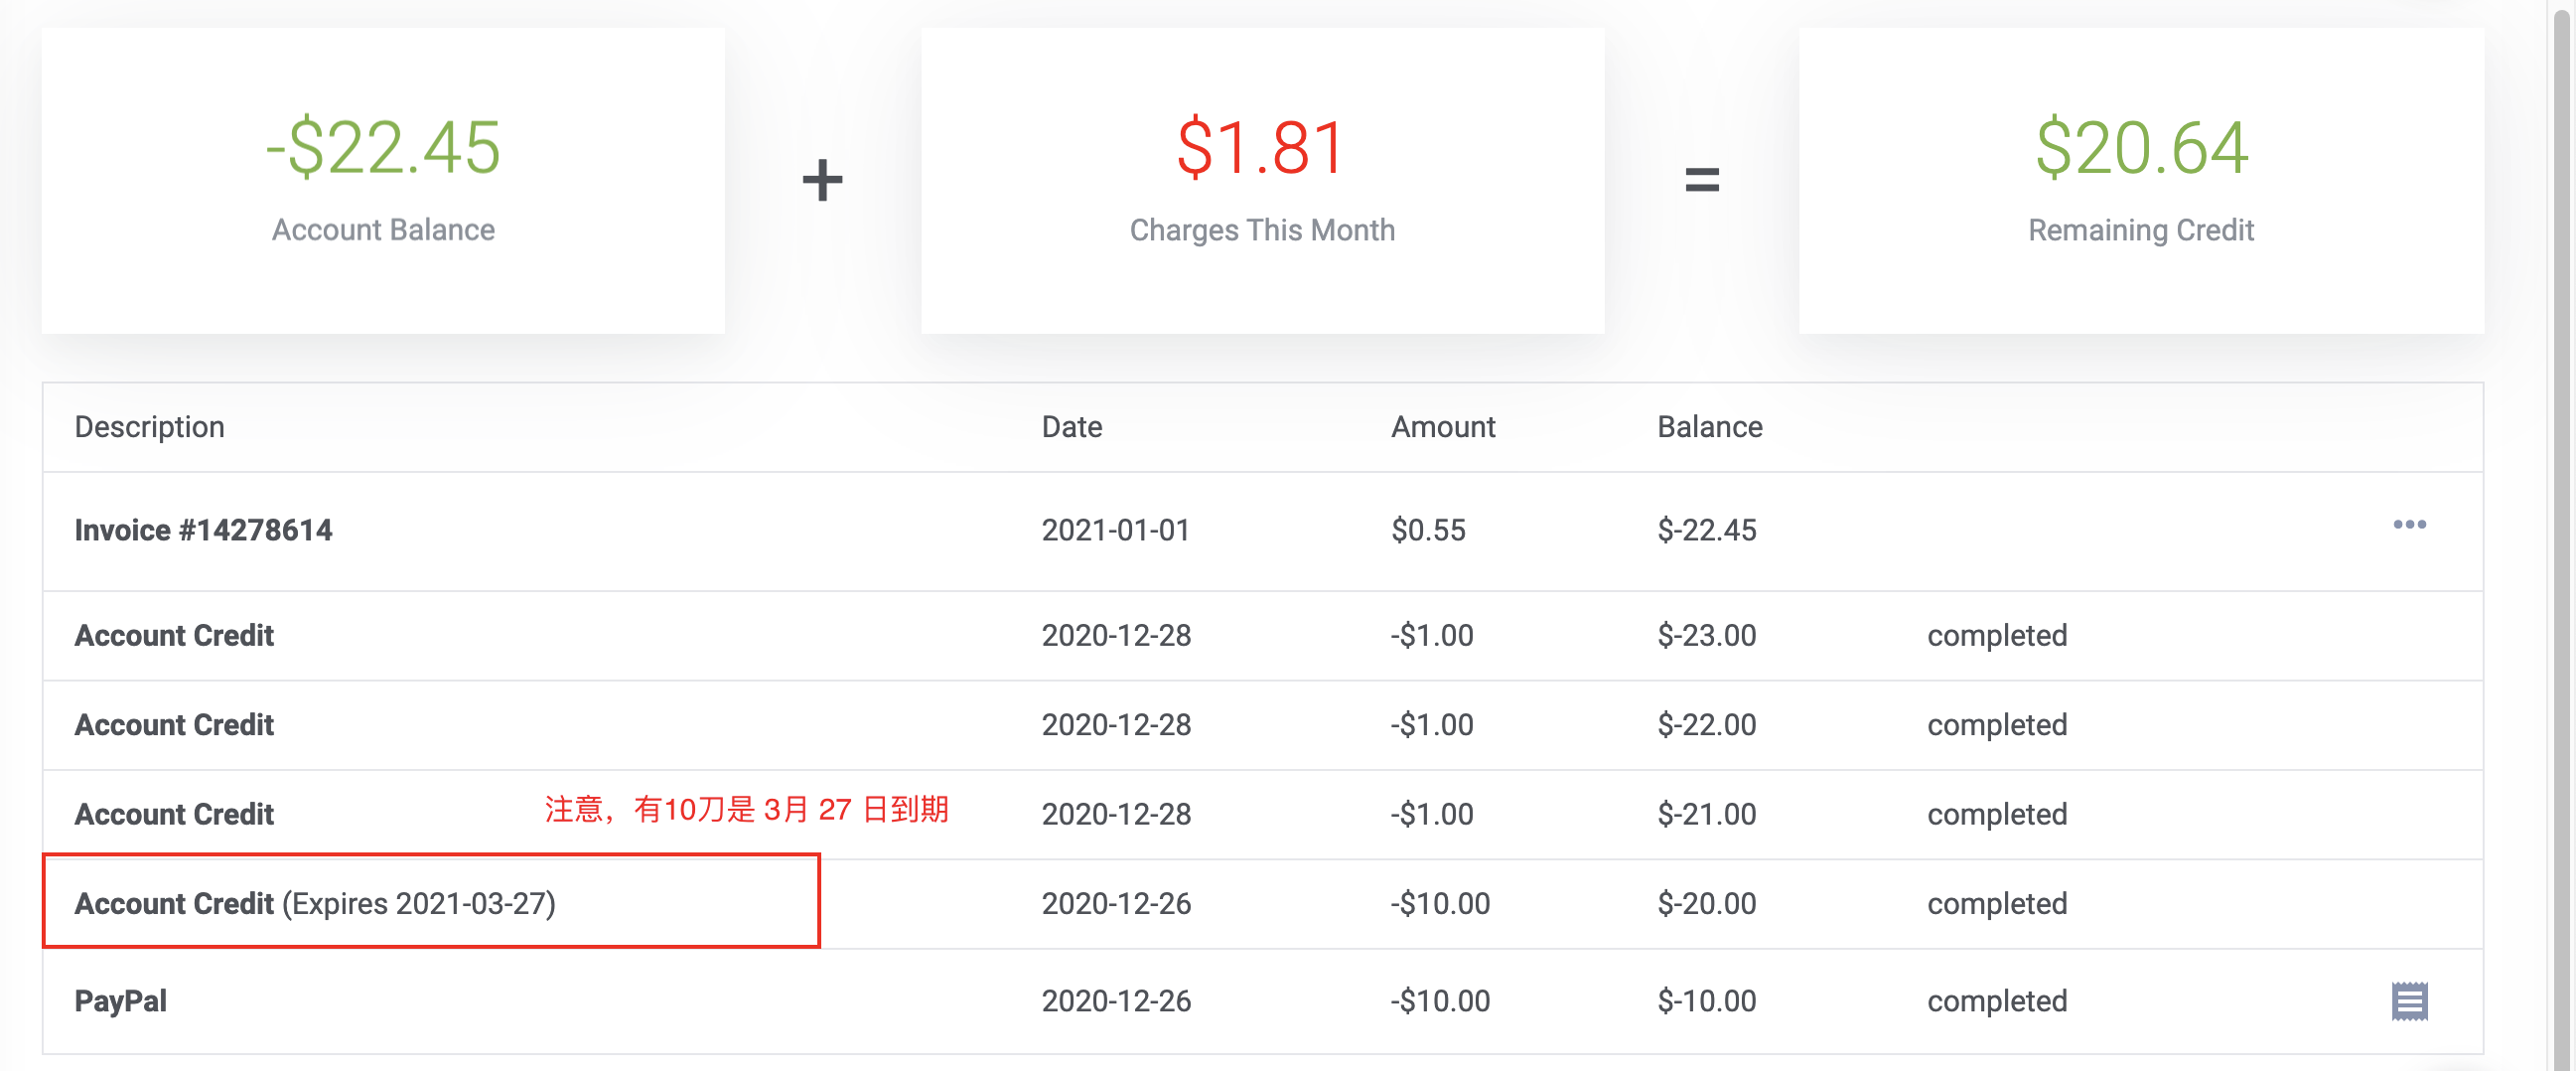Image resolution: width=2576 pixels, height=1071 pixels.
Task: Select the Account Credit row with $-21.00 balance
Action: coord(174,815)
